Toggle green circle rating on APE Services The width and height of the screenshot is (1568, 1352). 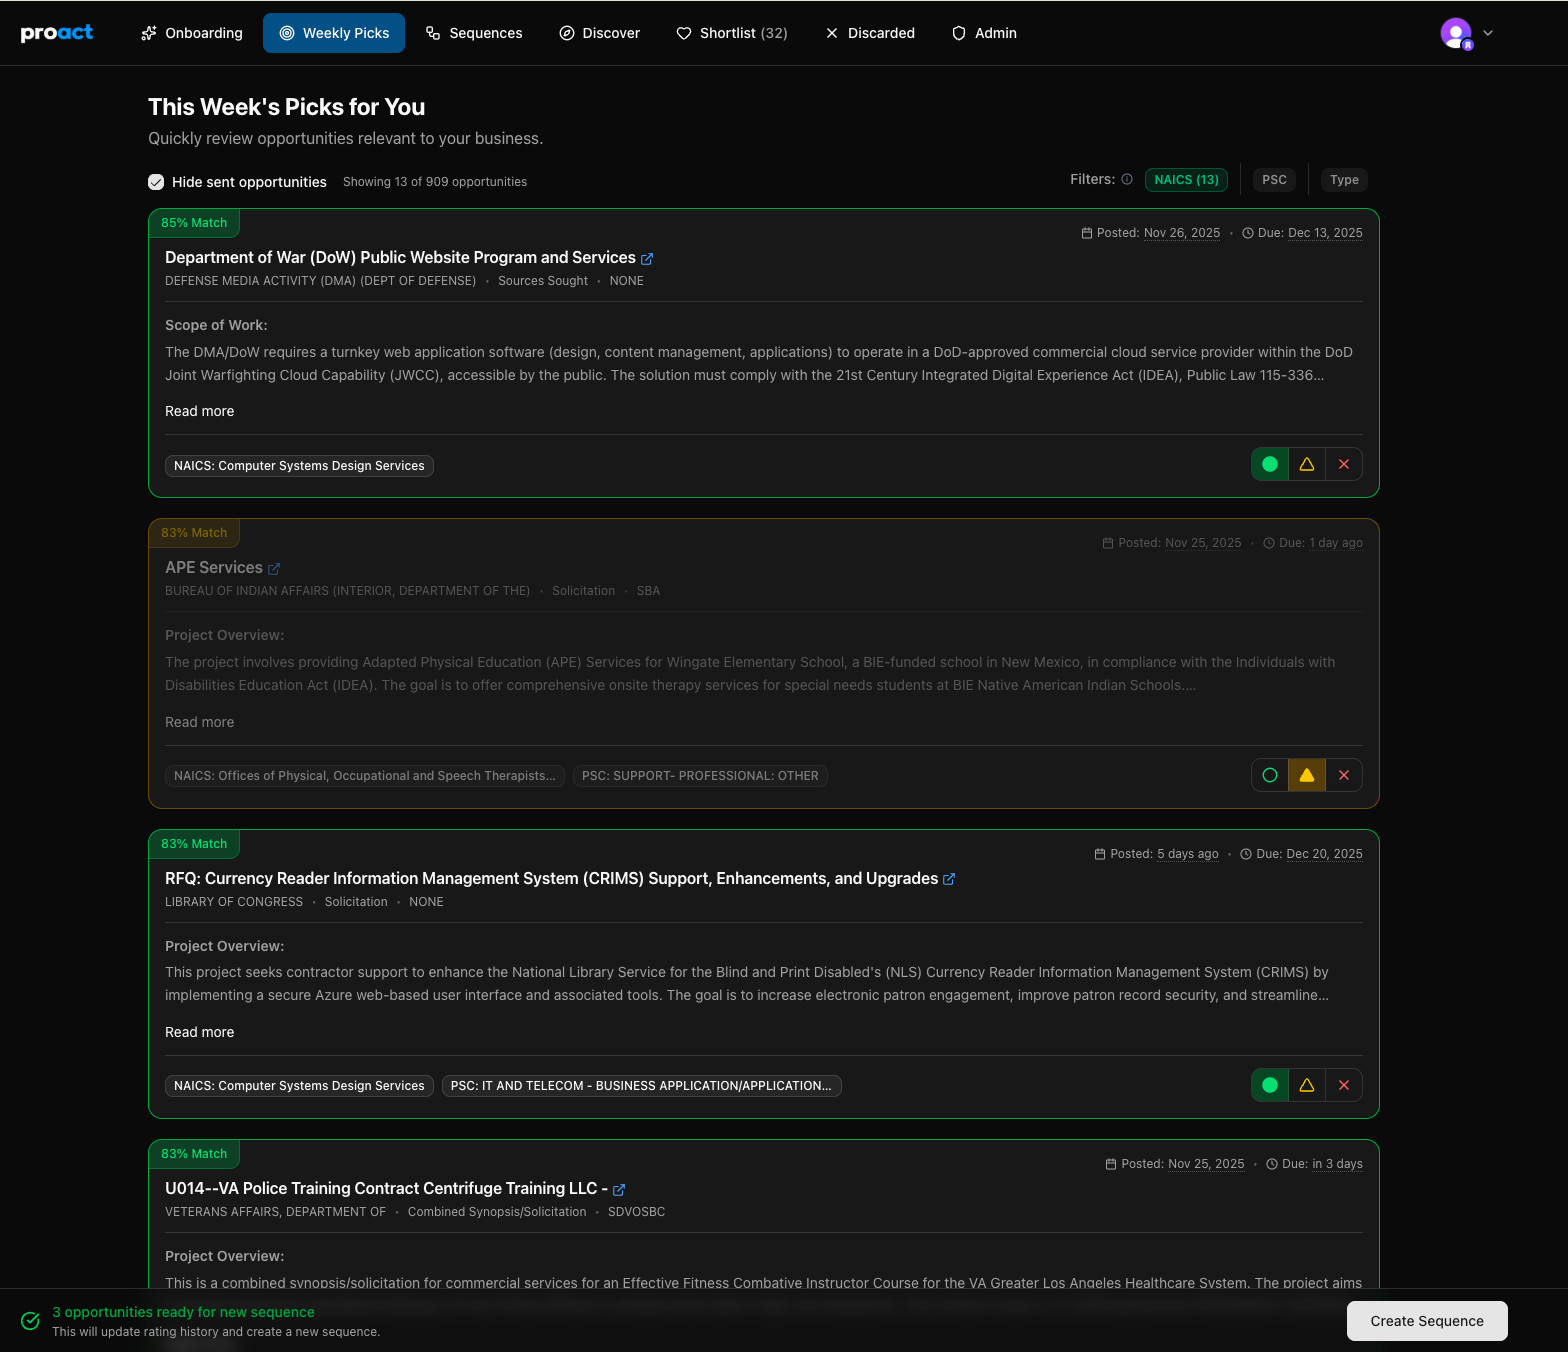pyautogui.click(x=1270, y=775)
